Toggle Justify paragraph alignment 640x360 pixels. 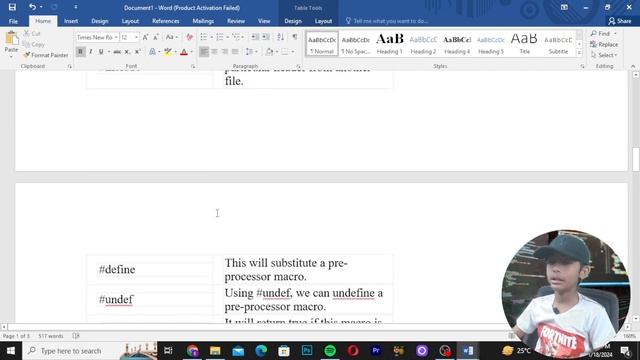click(x=235, y=52)
